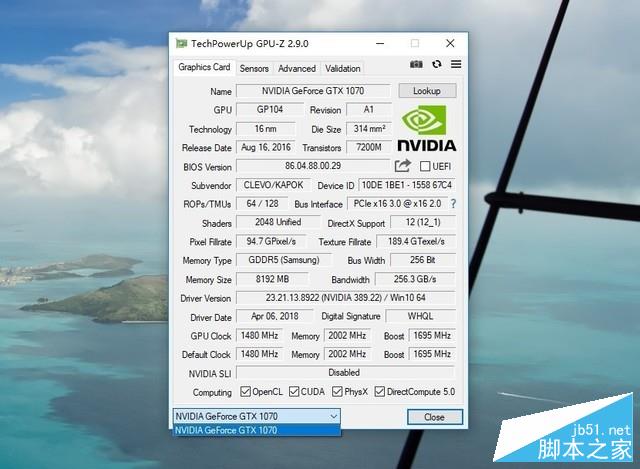
Task: Click the Memory Type GDDR5 (Samsung)
Action: (x=284, y=260)
